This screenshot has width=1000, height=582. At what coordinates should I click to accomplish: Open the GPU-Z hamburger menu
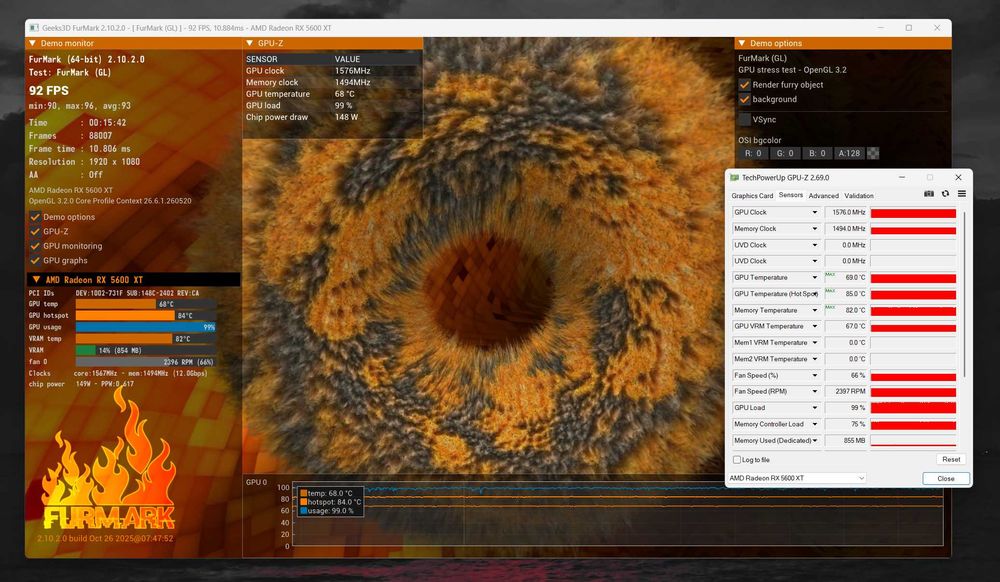[962, 194]
